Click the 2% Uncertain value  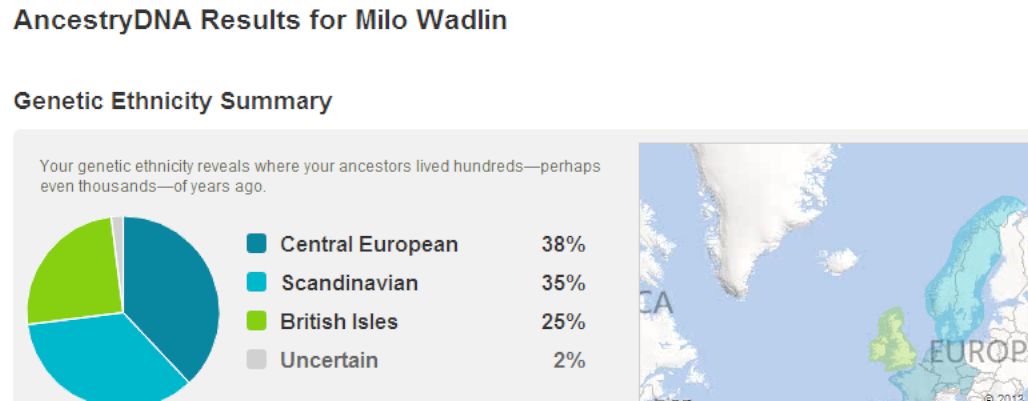pos(569,360)
